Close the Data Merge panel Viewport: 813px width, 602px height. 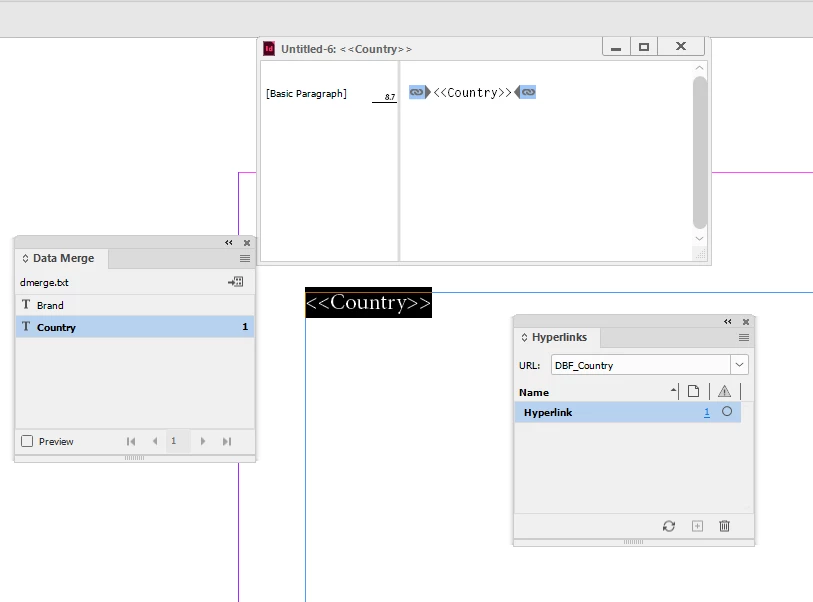[247, 243]
